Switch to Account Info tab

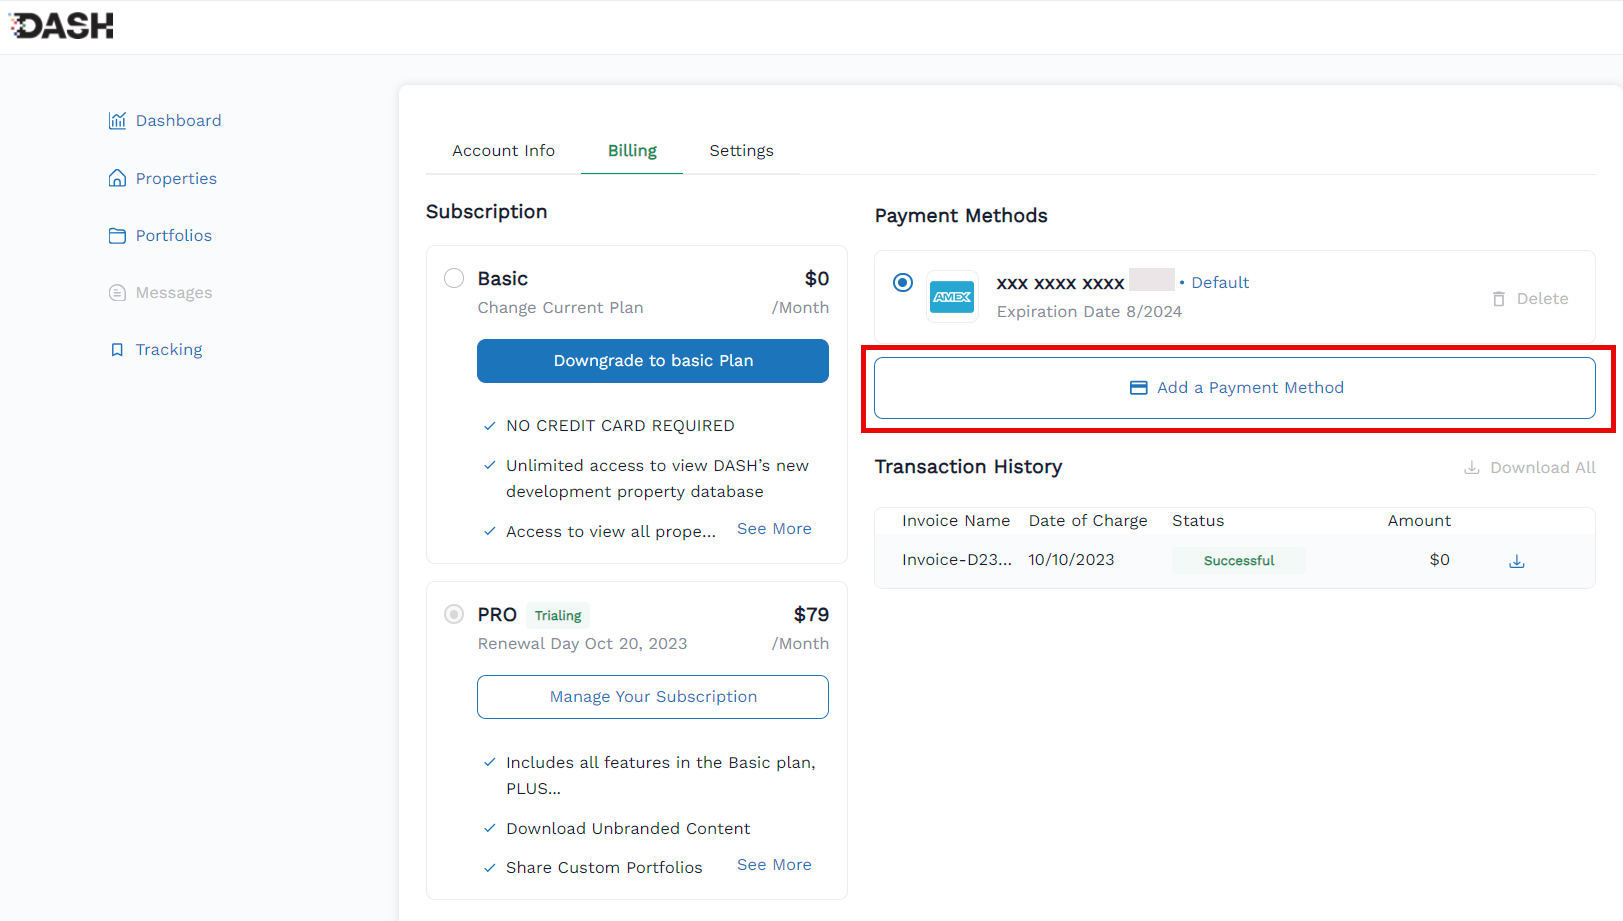[503, 151]
